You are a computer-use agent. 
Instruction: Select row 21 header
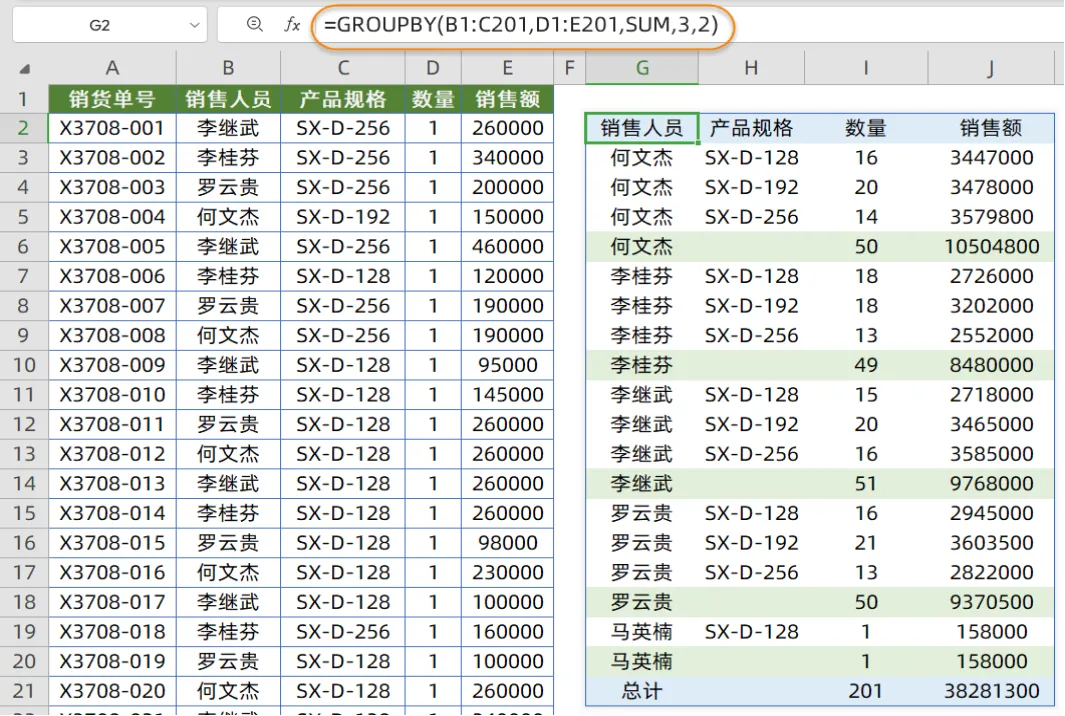[x=23, y=692]
